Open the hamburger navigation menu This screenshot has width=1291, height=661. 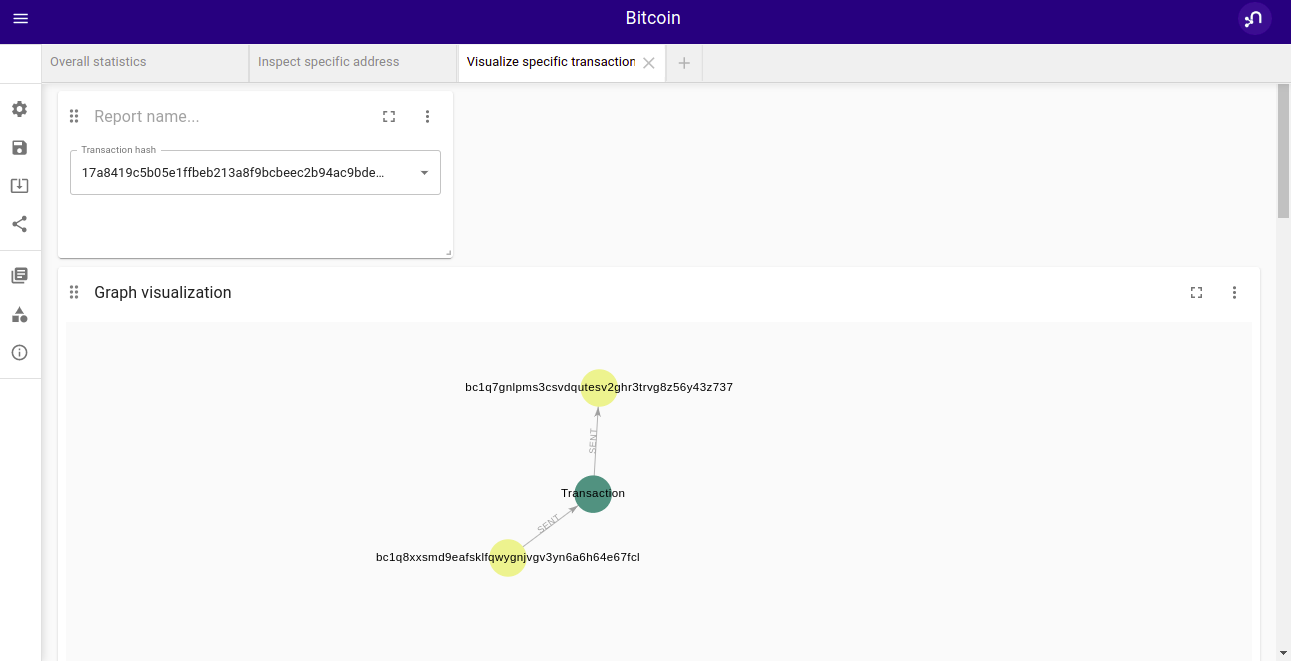pyautogui.click(x=20, y=18)
